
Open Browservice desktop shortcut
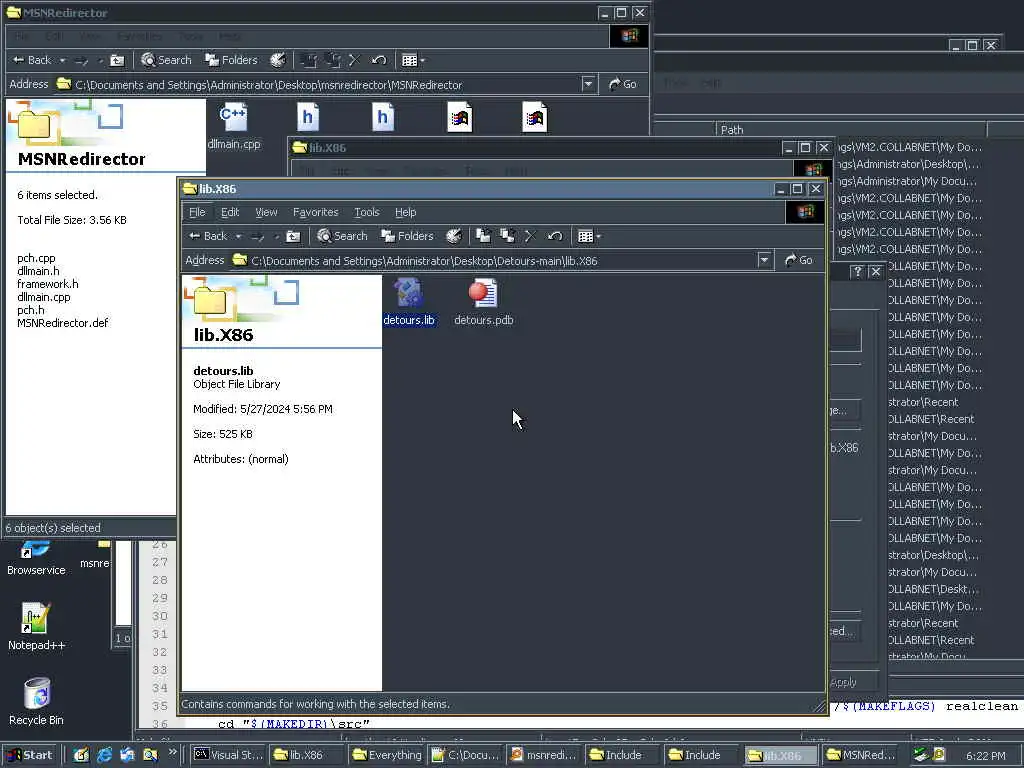36,559
